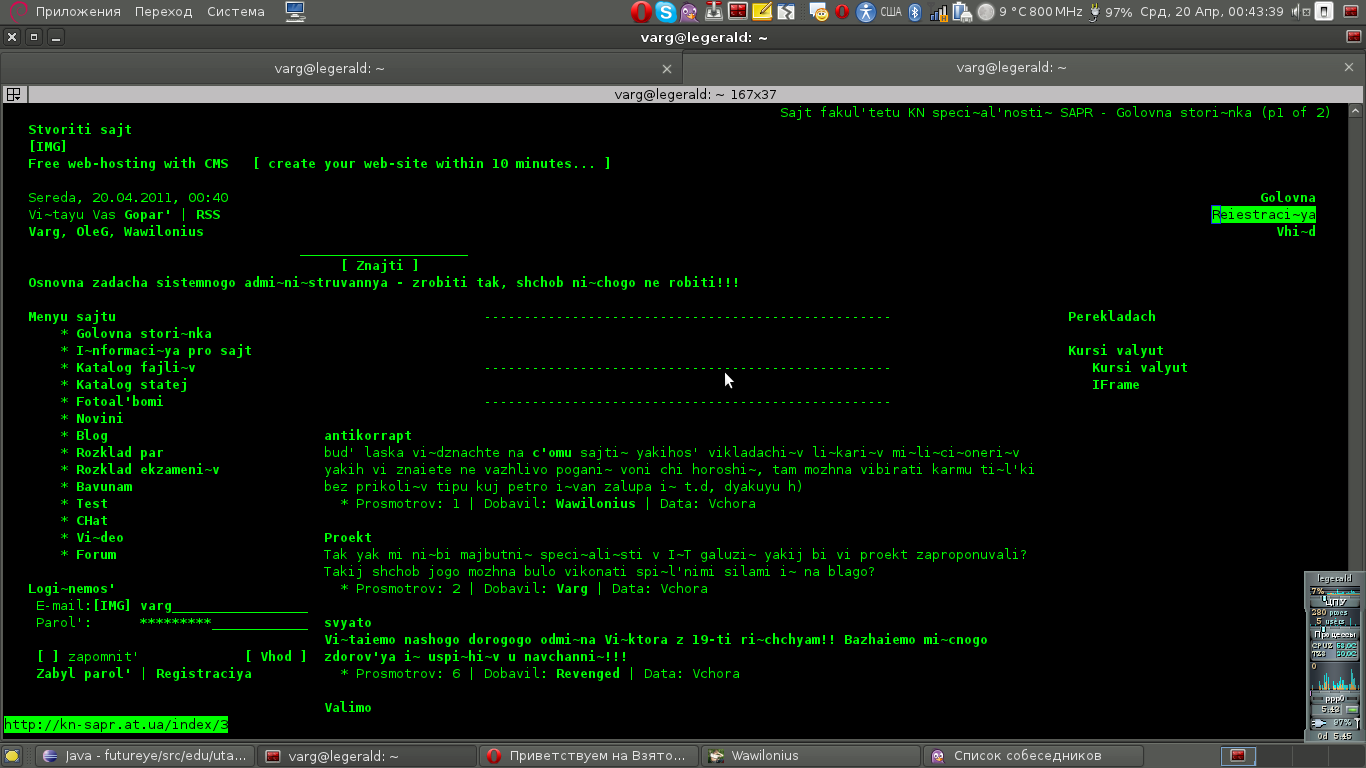Click the Parol' password field
This screenshot has width=1366, height=768.
pos(224,623)
